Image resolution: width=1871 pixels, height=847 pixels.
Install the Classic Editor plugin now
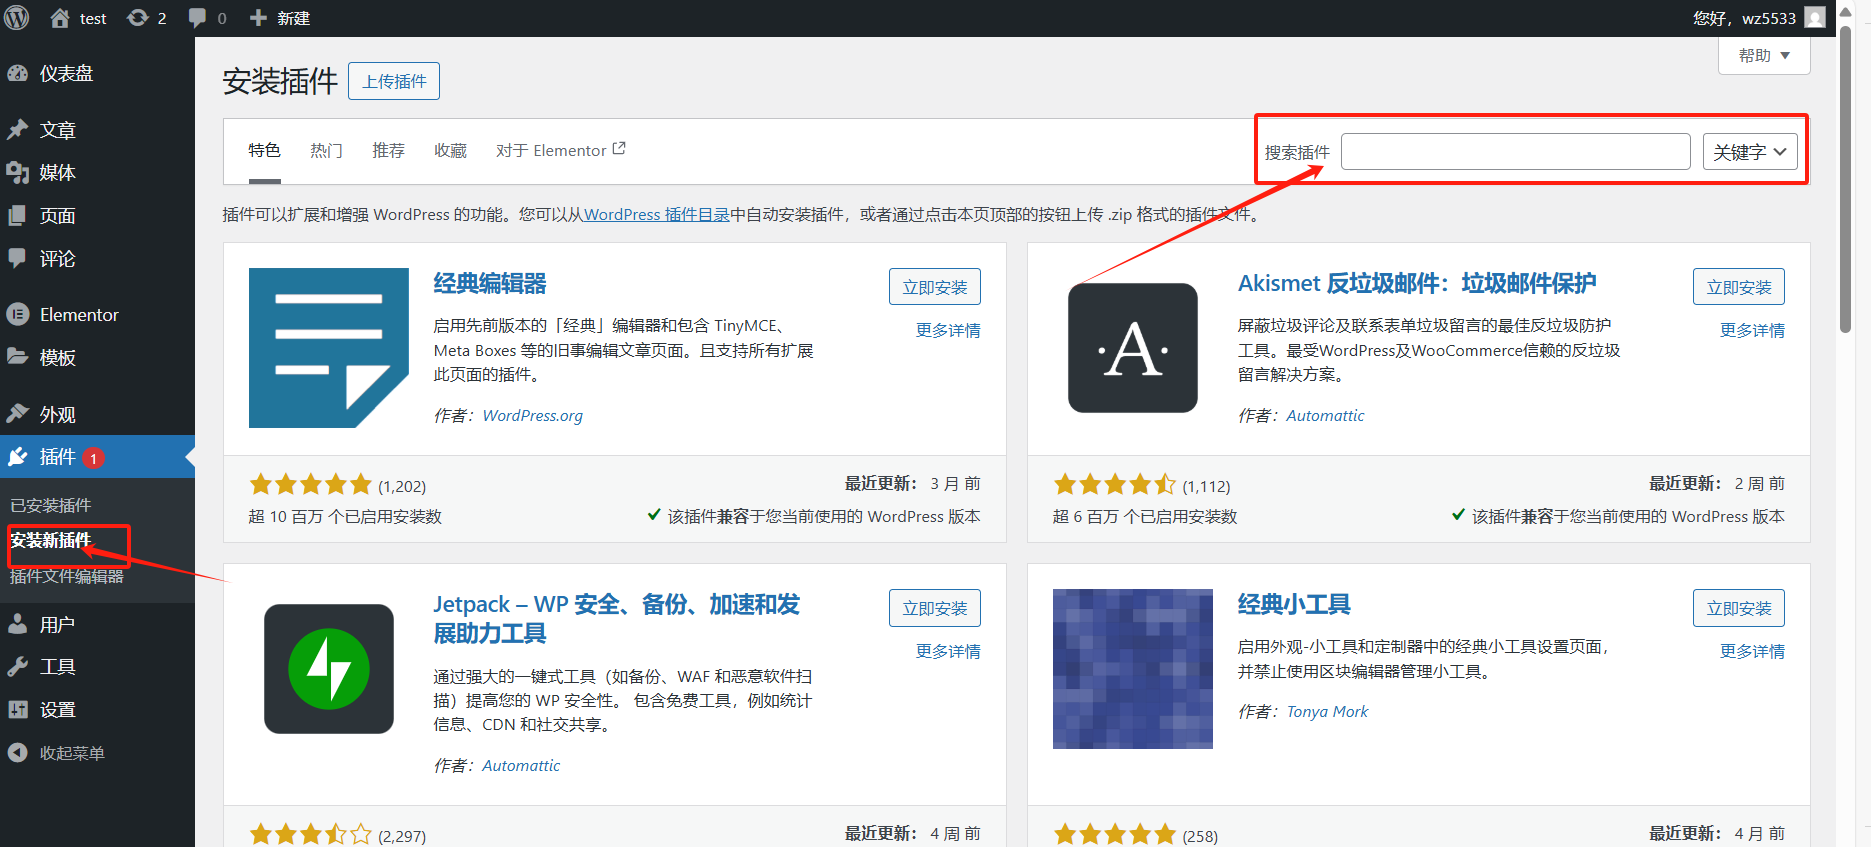tap(934, 287)
